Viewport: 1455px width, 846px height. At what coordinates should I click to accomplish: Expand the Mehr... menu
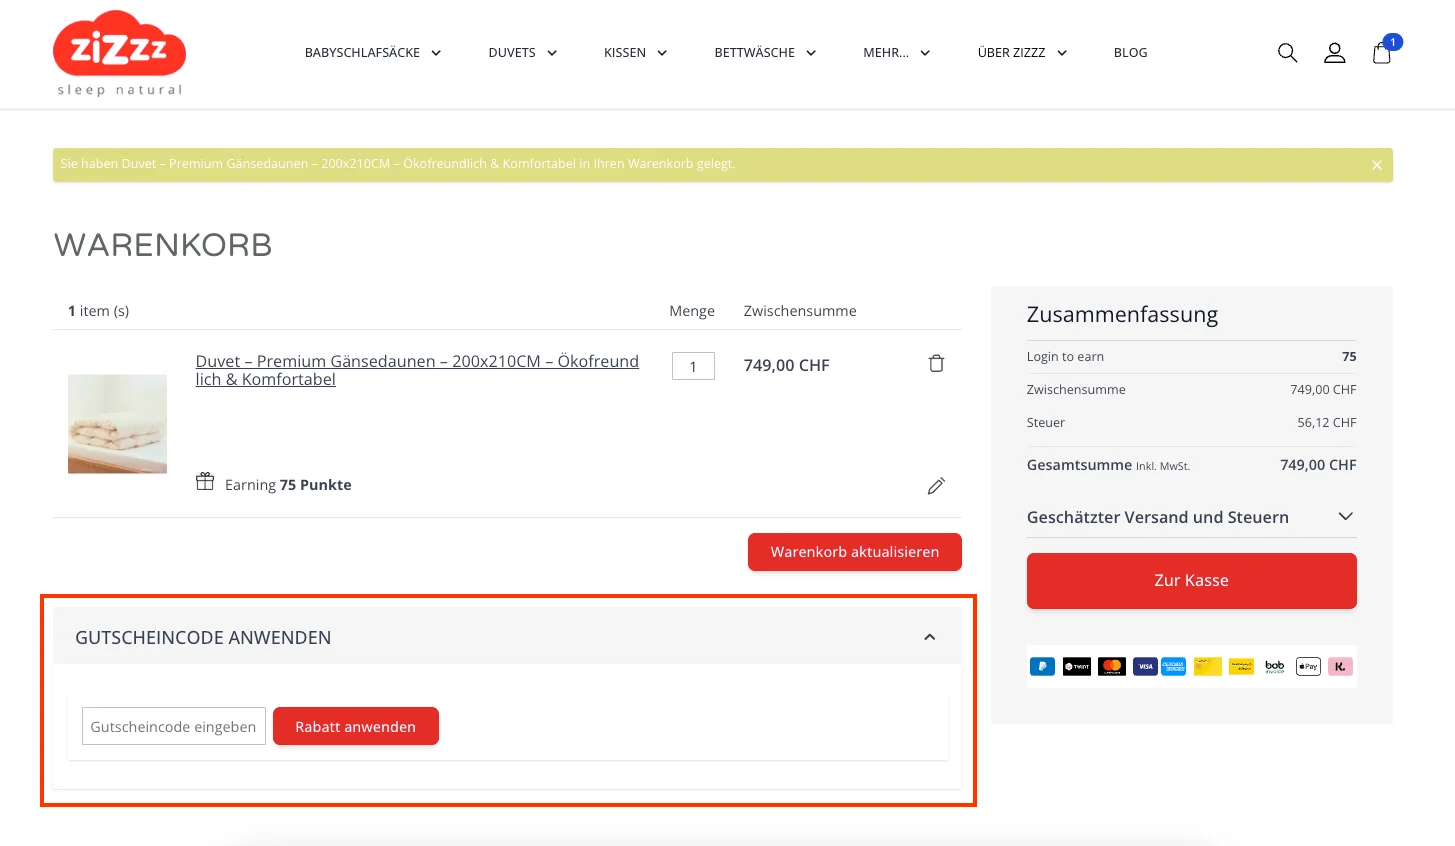[896, 53]
